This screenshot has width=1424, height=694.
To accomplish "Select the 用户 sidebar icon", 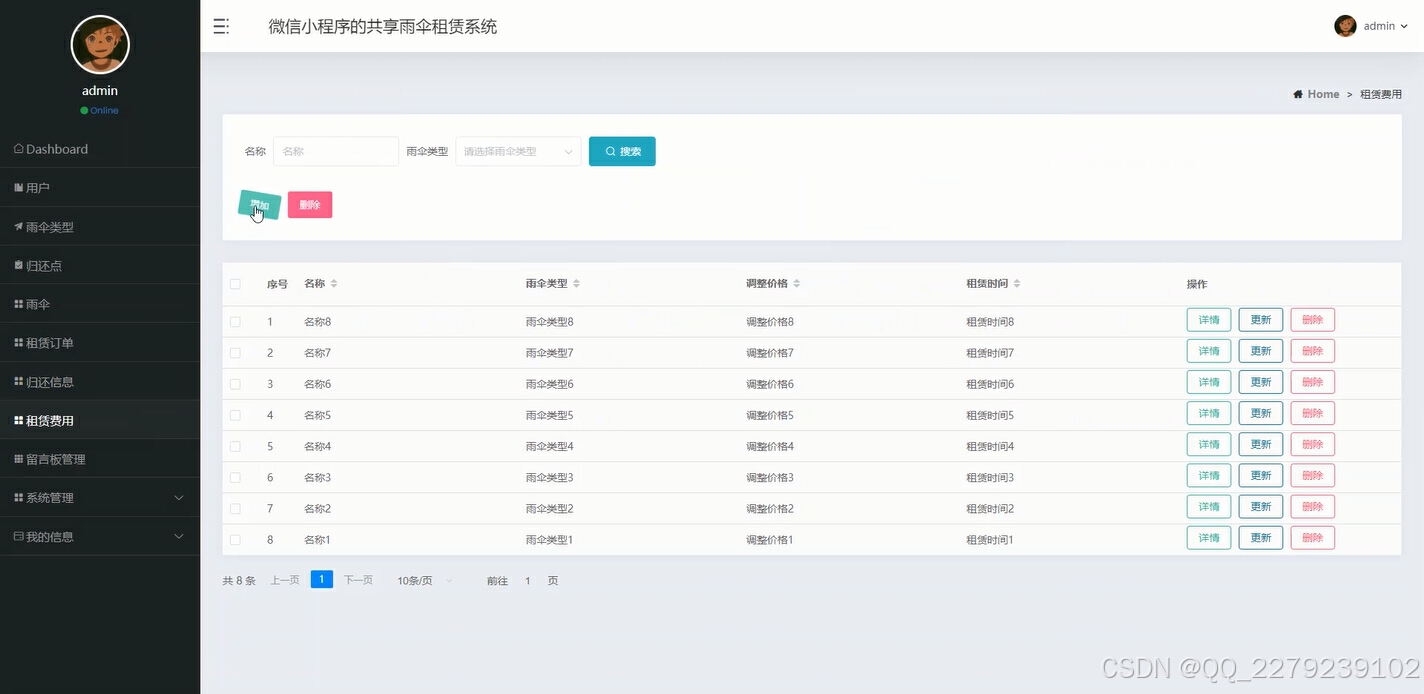I will [18, 187].
